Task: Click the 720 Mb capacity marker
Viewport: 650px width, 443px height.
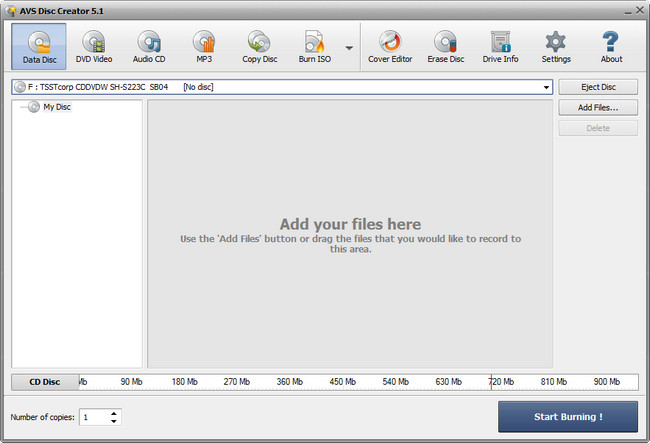Action: [500, 382]
